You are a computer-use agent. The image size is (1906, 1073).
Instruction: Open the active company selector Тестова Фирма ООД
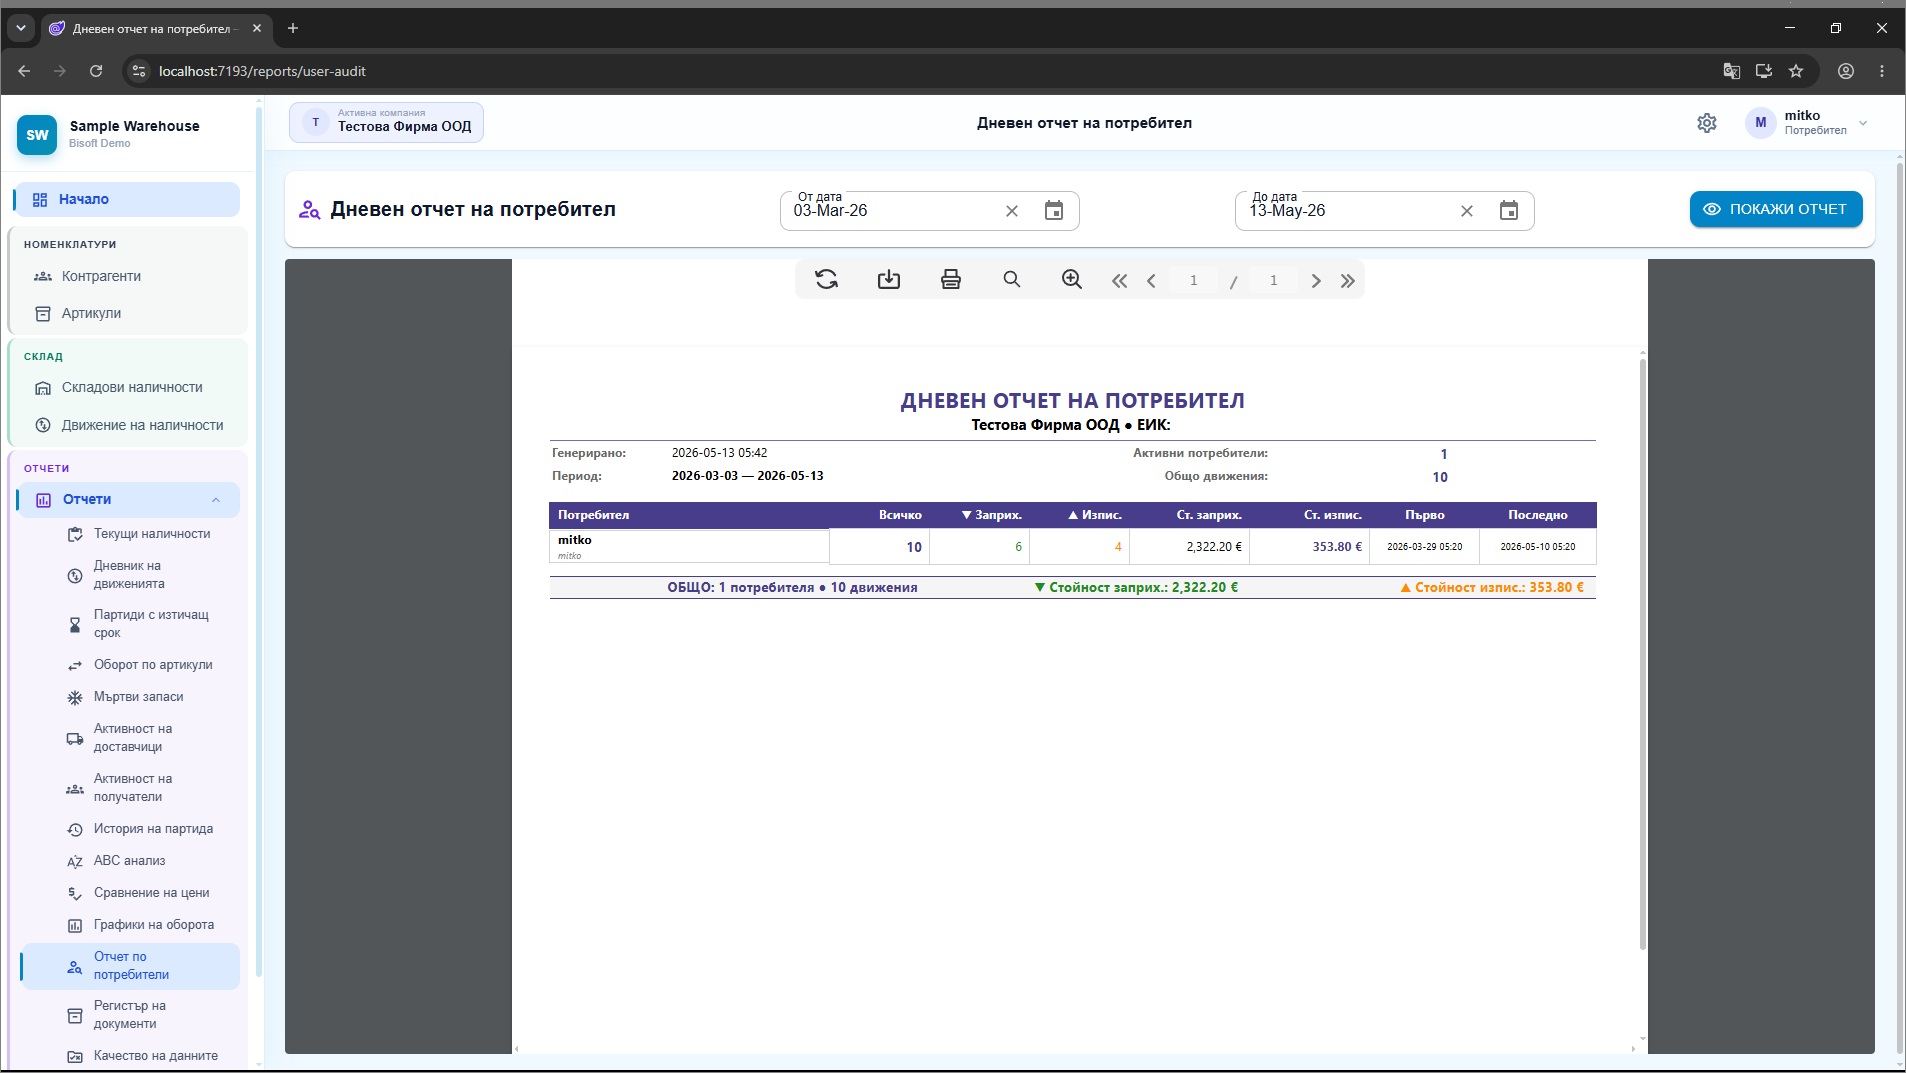click(x=386, y=123)
